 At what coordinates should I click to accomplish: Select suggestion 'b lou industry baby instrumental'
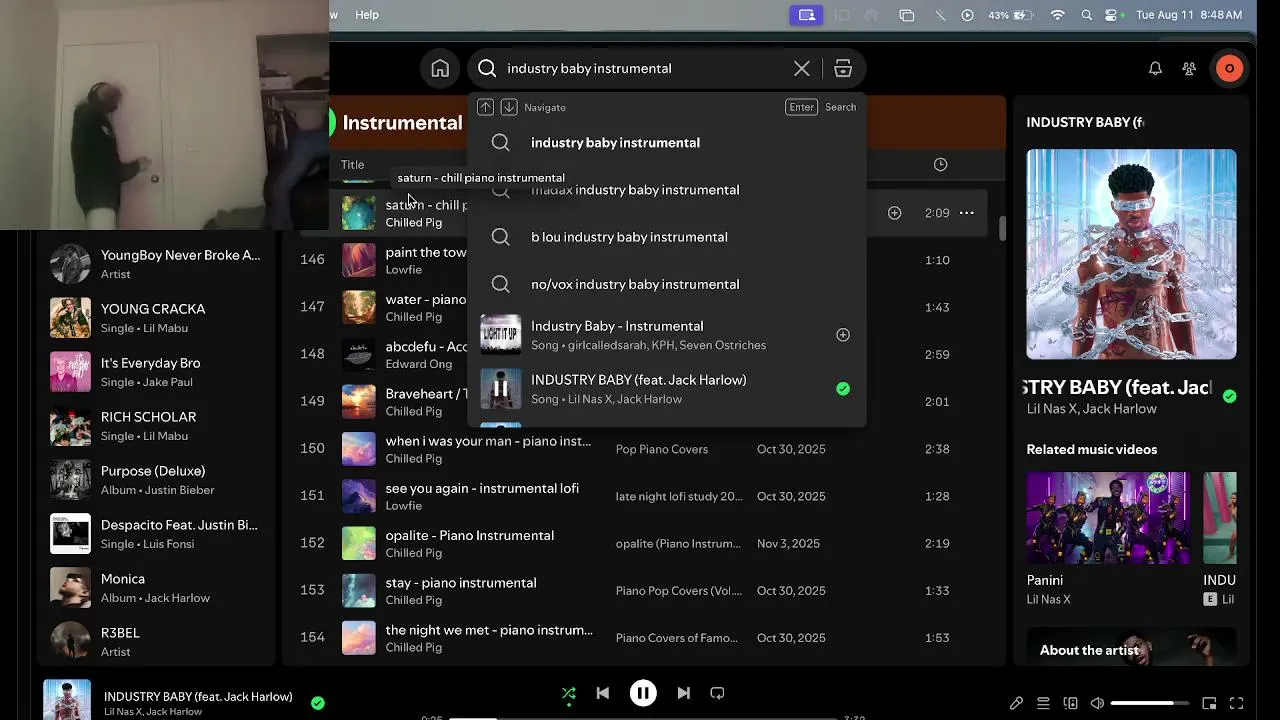[x=666, y=237]
